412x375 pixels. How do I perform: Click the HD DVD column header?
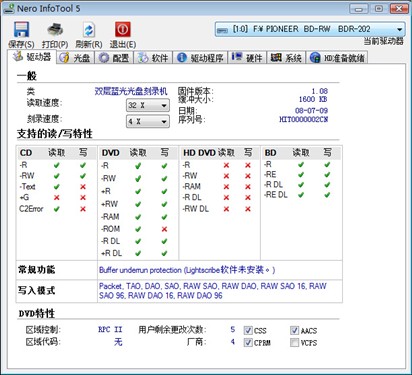198,153
